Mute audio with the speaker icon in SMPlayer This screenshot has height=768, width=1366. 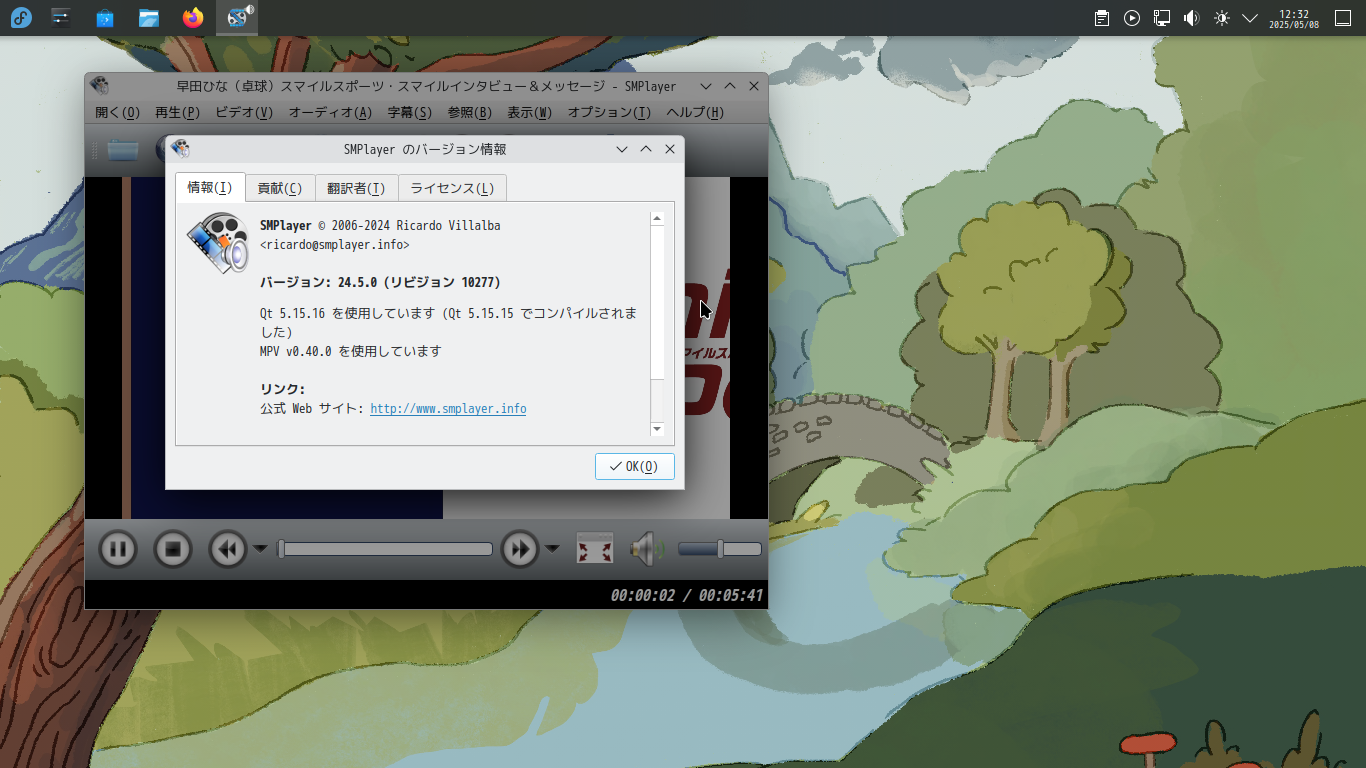click(647, 549)
